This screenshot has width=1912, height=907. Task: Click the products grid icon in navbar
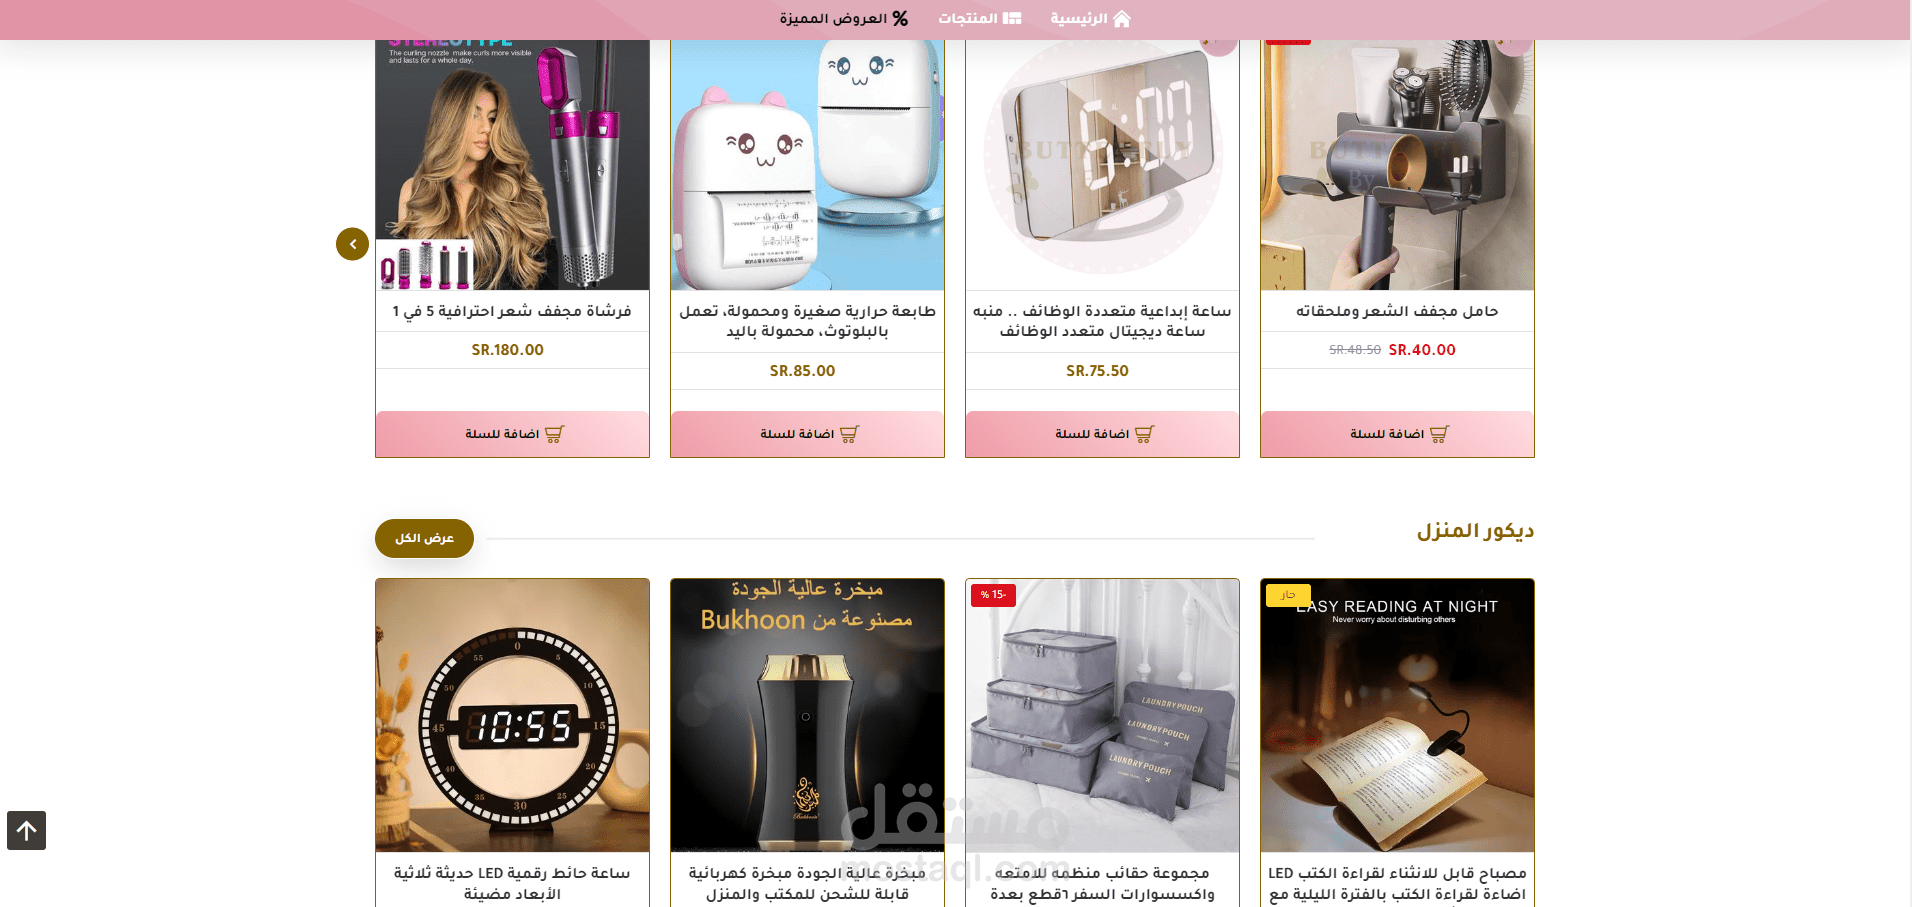point(1012,19)
